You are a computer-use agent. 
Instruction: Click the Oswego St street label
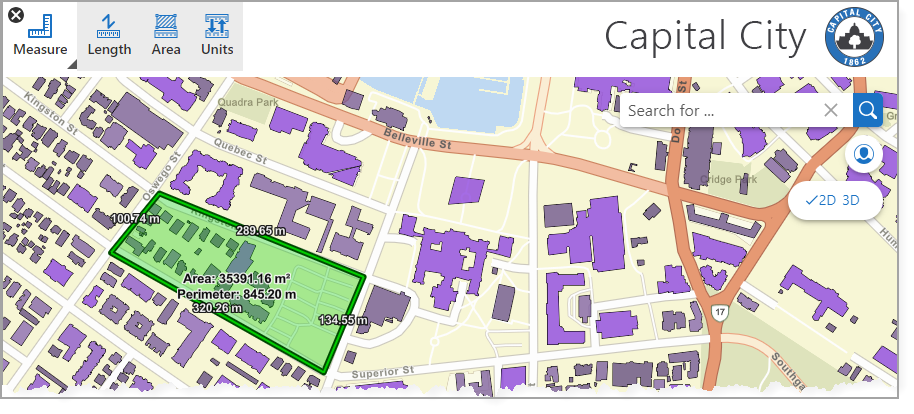point(163,176)
